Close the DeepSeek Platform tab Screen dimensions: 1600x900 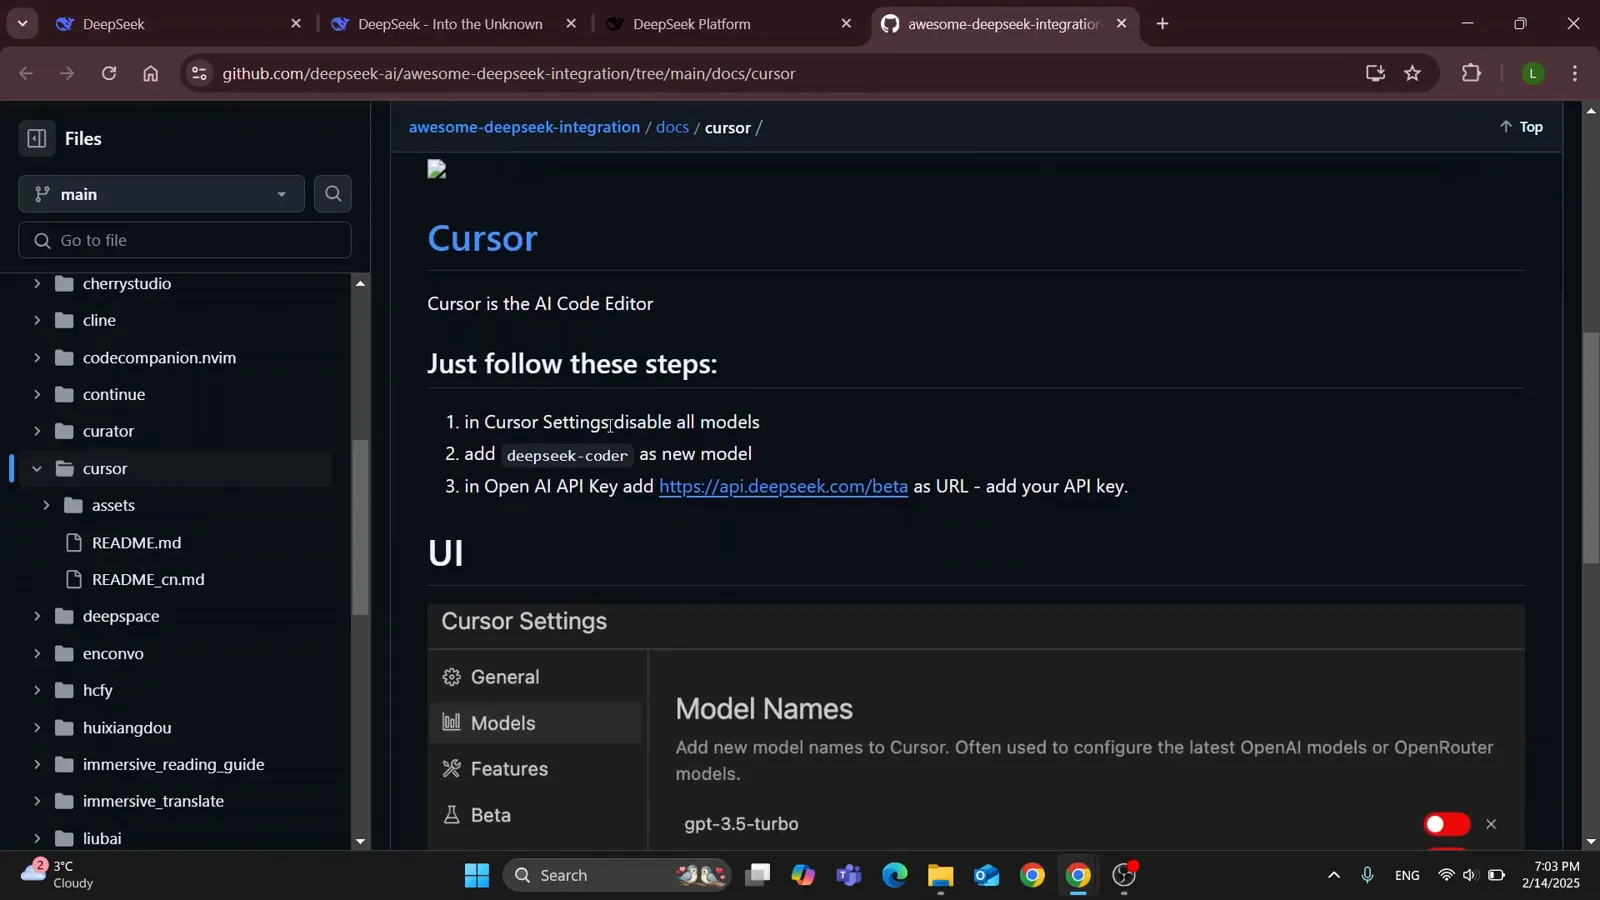846,24
